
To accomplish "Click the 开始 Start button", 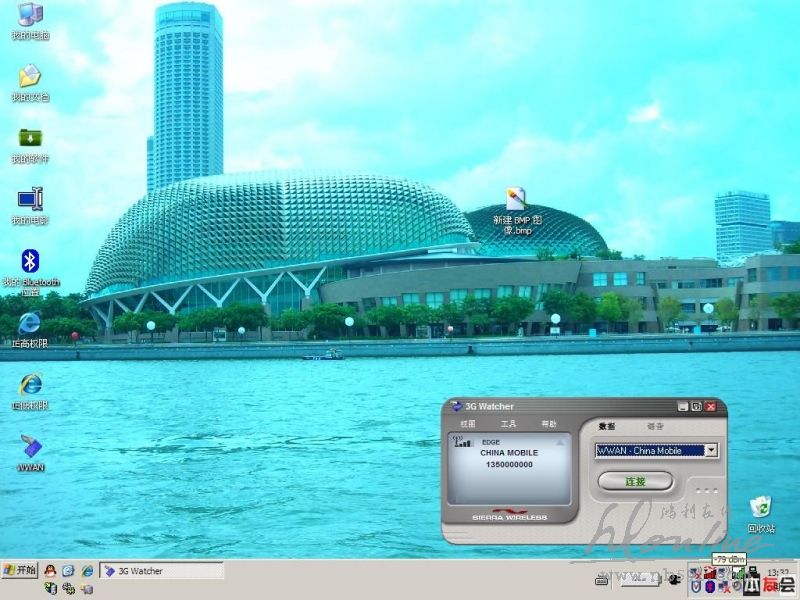I will (x=20, y=570).
